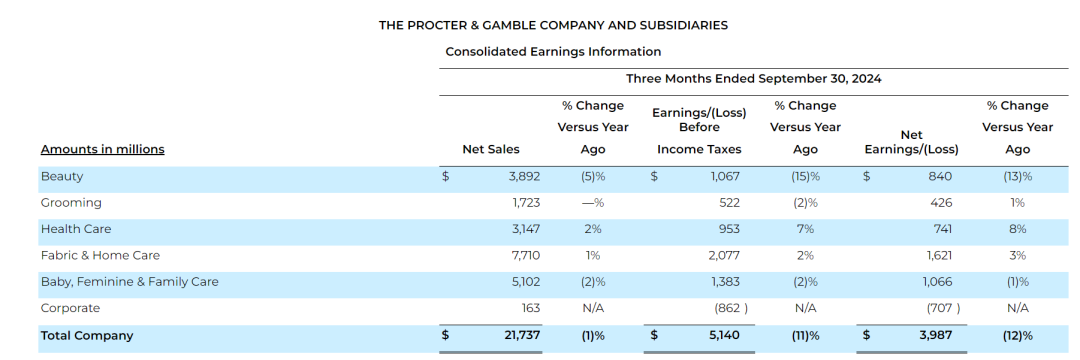Click Beauty net sales value 3,892
1080x360 pixels.
(x=525, y=176)
